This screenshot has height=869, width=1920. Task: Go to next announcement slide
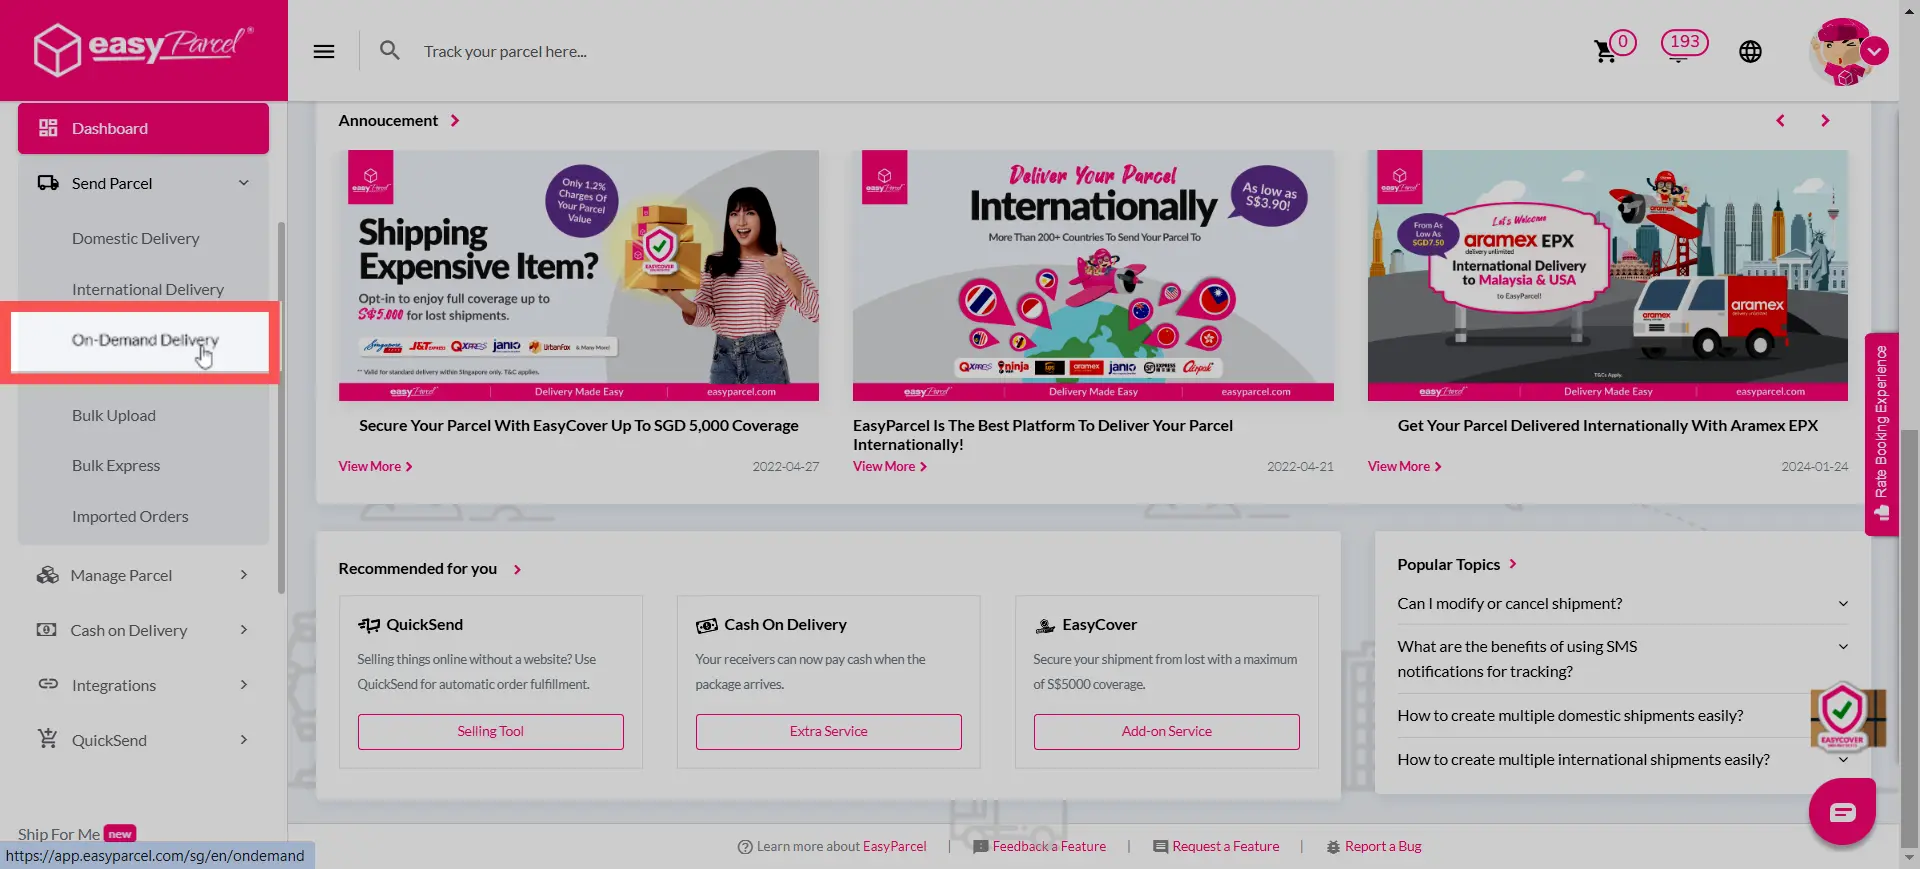tap(1825, 121)
